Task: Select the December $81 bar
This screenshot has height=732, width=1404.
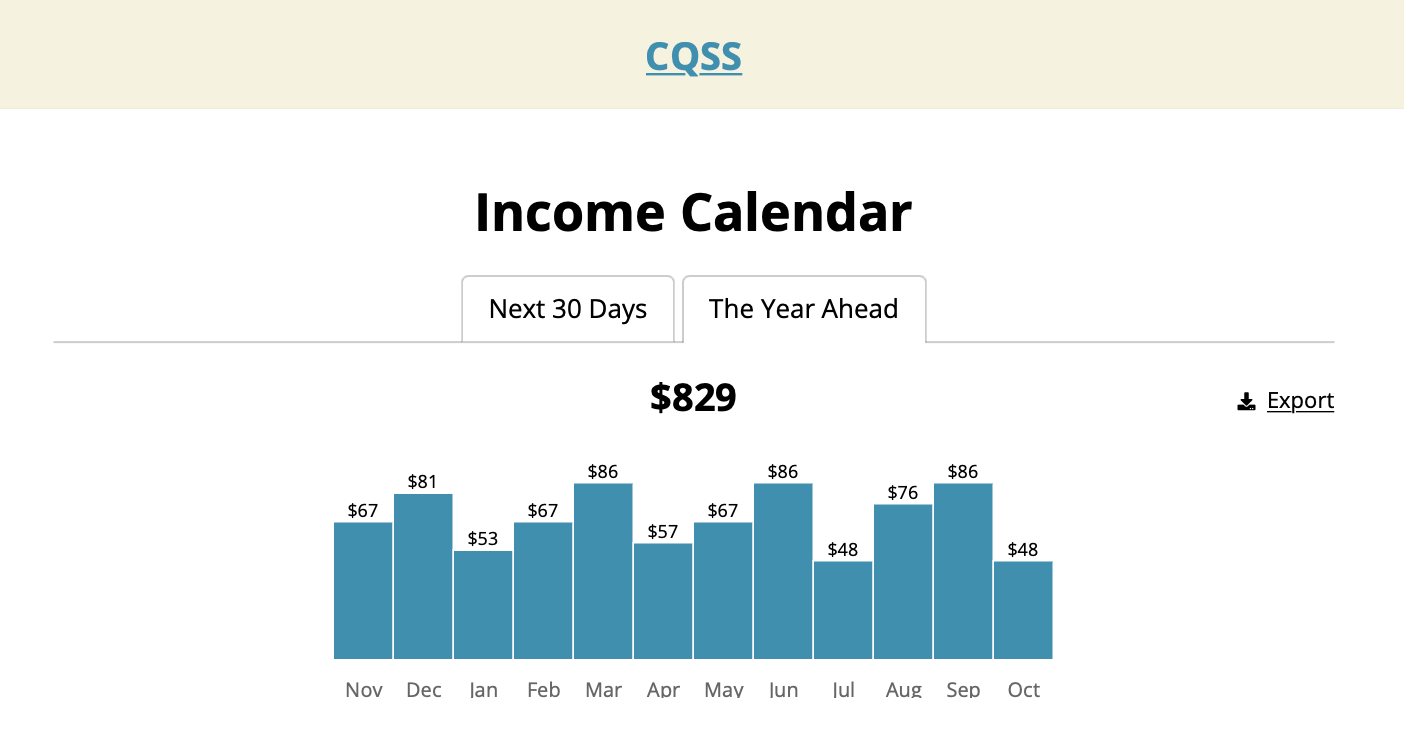Action: tap(423, 576)
